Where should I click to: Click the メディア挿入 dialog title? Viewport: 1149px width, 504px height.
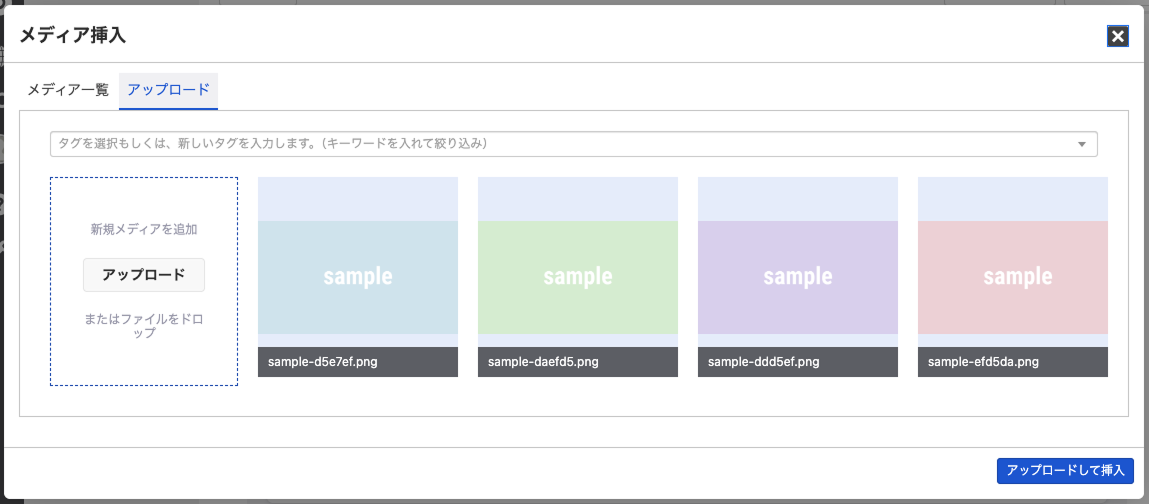tap(73, 35)
